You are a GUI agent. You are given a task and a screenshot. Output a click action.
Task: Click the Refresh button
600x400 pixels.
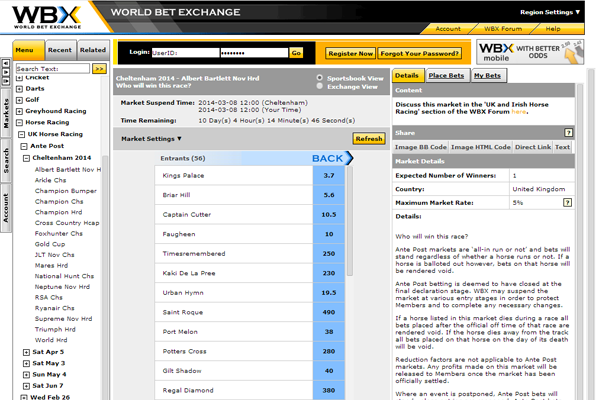point(369,139)
